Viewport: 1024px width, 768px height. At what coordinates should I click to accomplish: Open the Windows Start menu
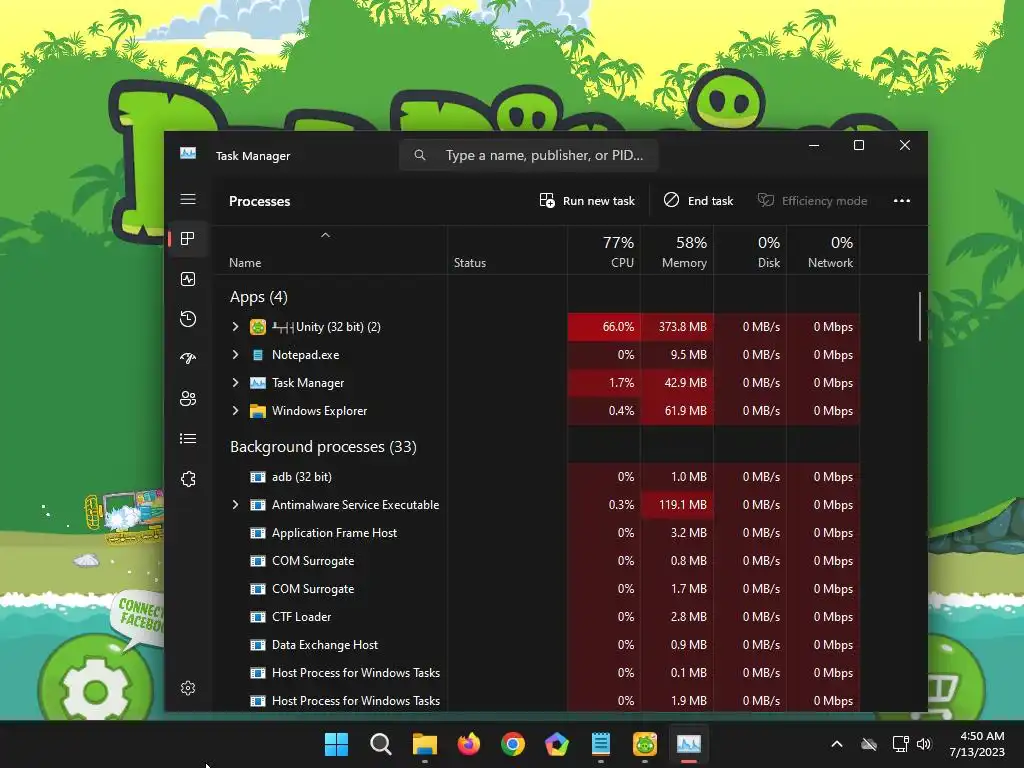pos(337,744)
